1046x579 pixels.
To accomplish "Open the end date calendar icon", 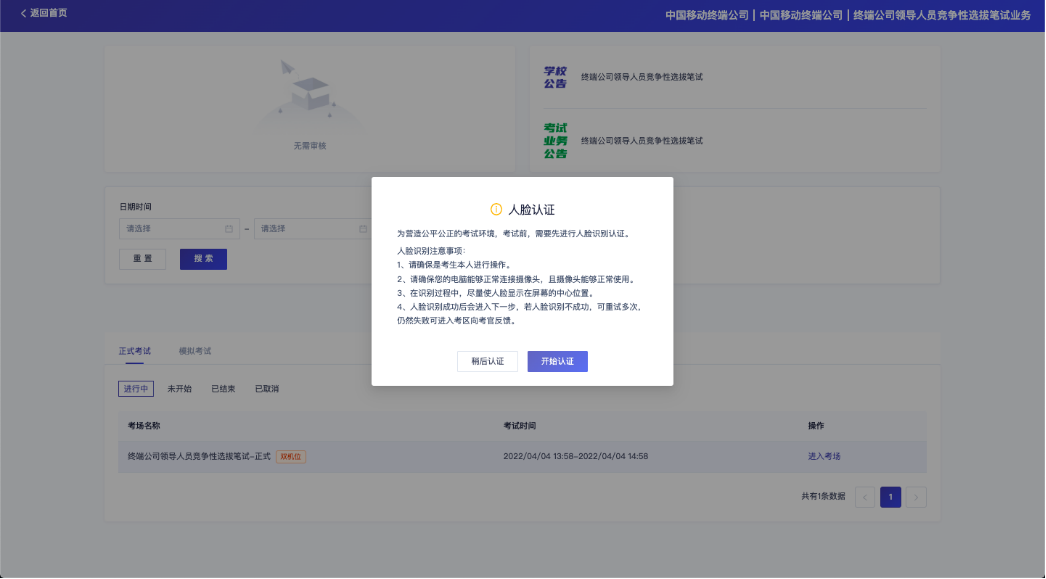I will [x=362, y=228].
